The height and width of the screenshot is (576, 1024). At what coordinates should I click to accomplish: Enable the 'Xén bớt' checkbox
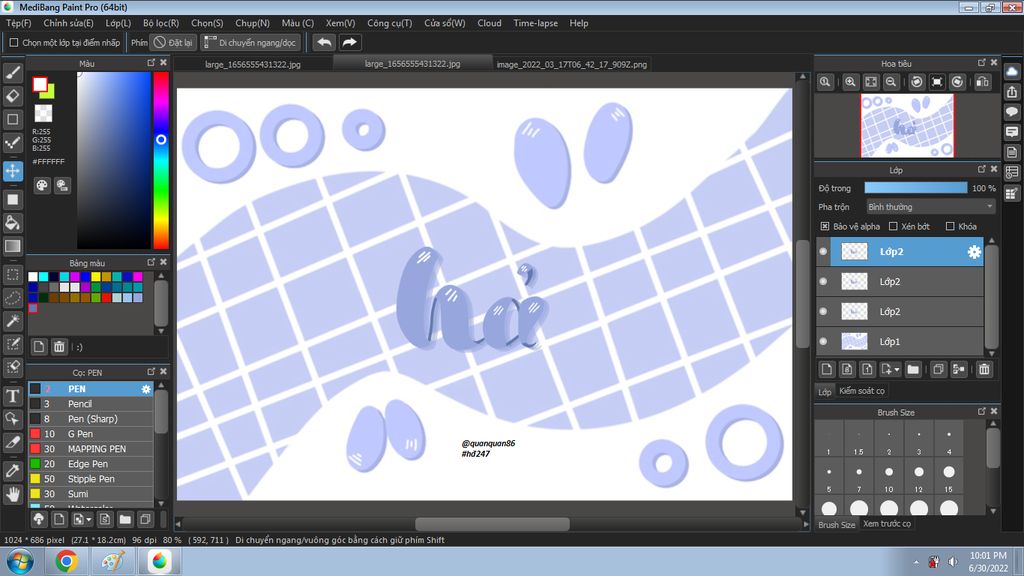point(893,227)
